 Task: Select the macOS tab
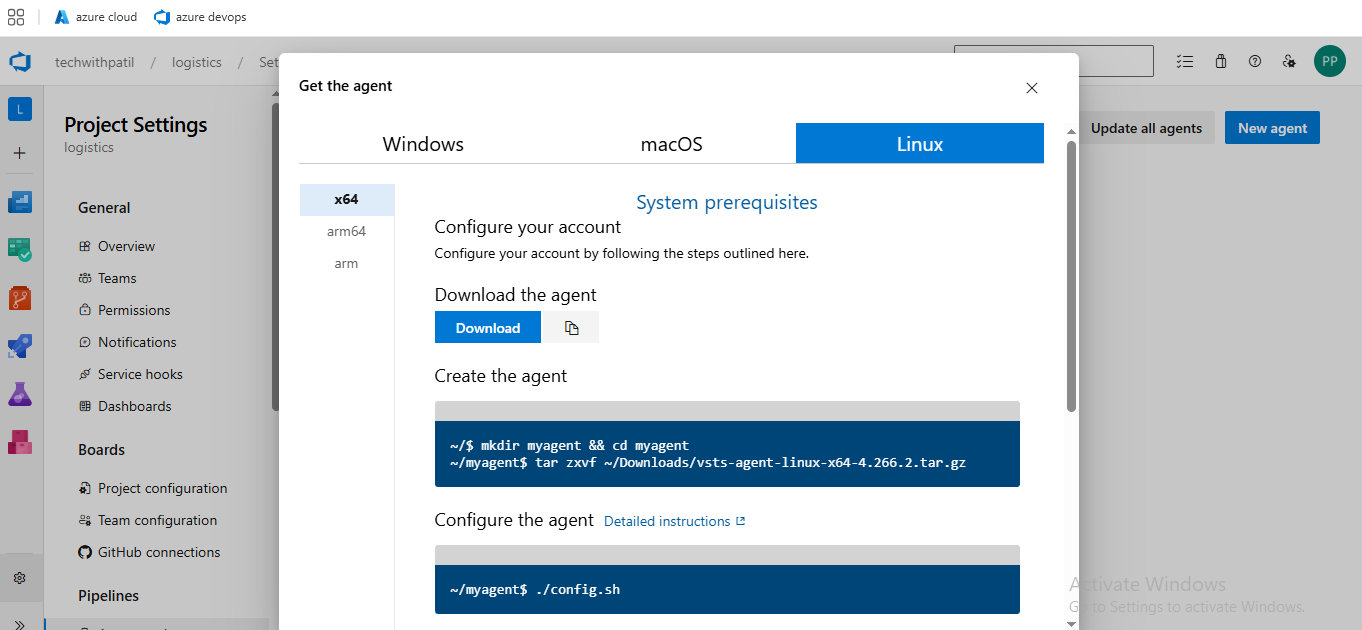click(x=671, y=144)
